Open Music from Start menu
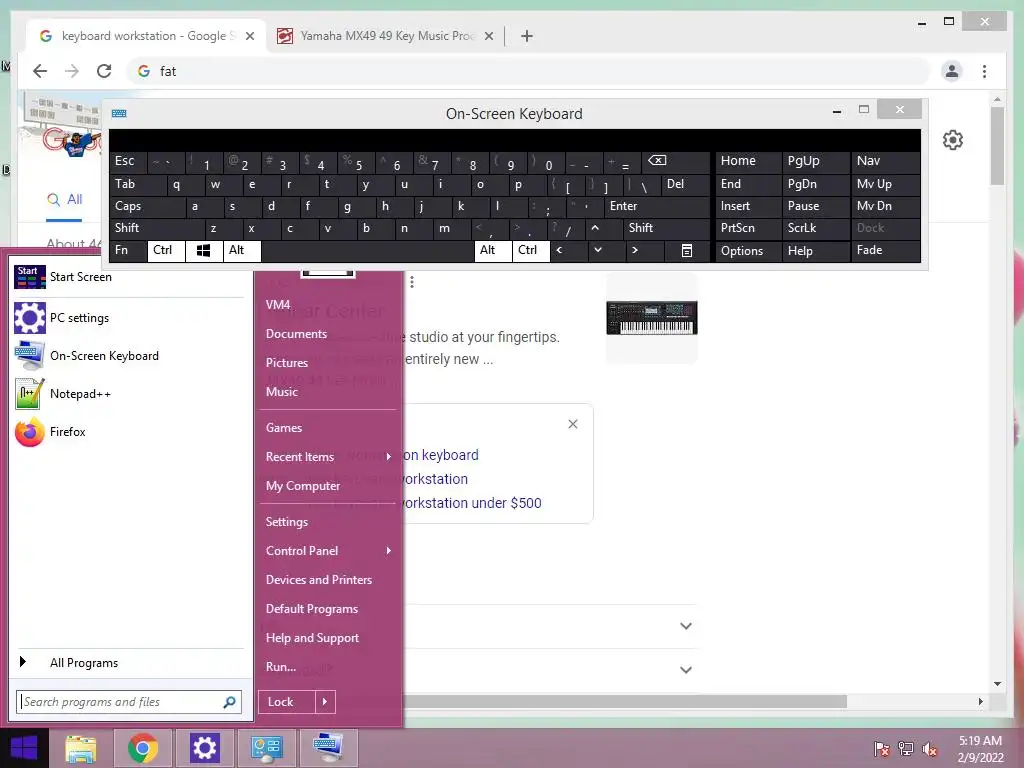The image size is (1024, 768). [281, 392]
